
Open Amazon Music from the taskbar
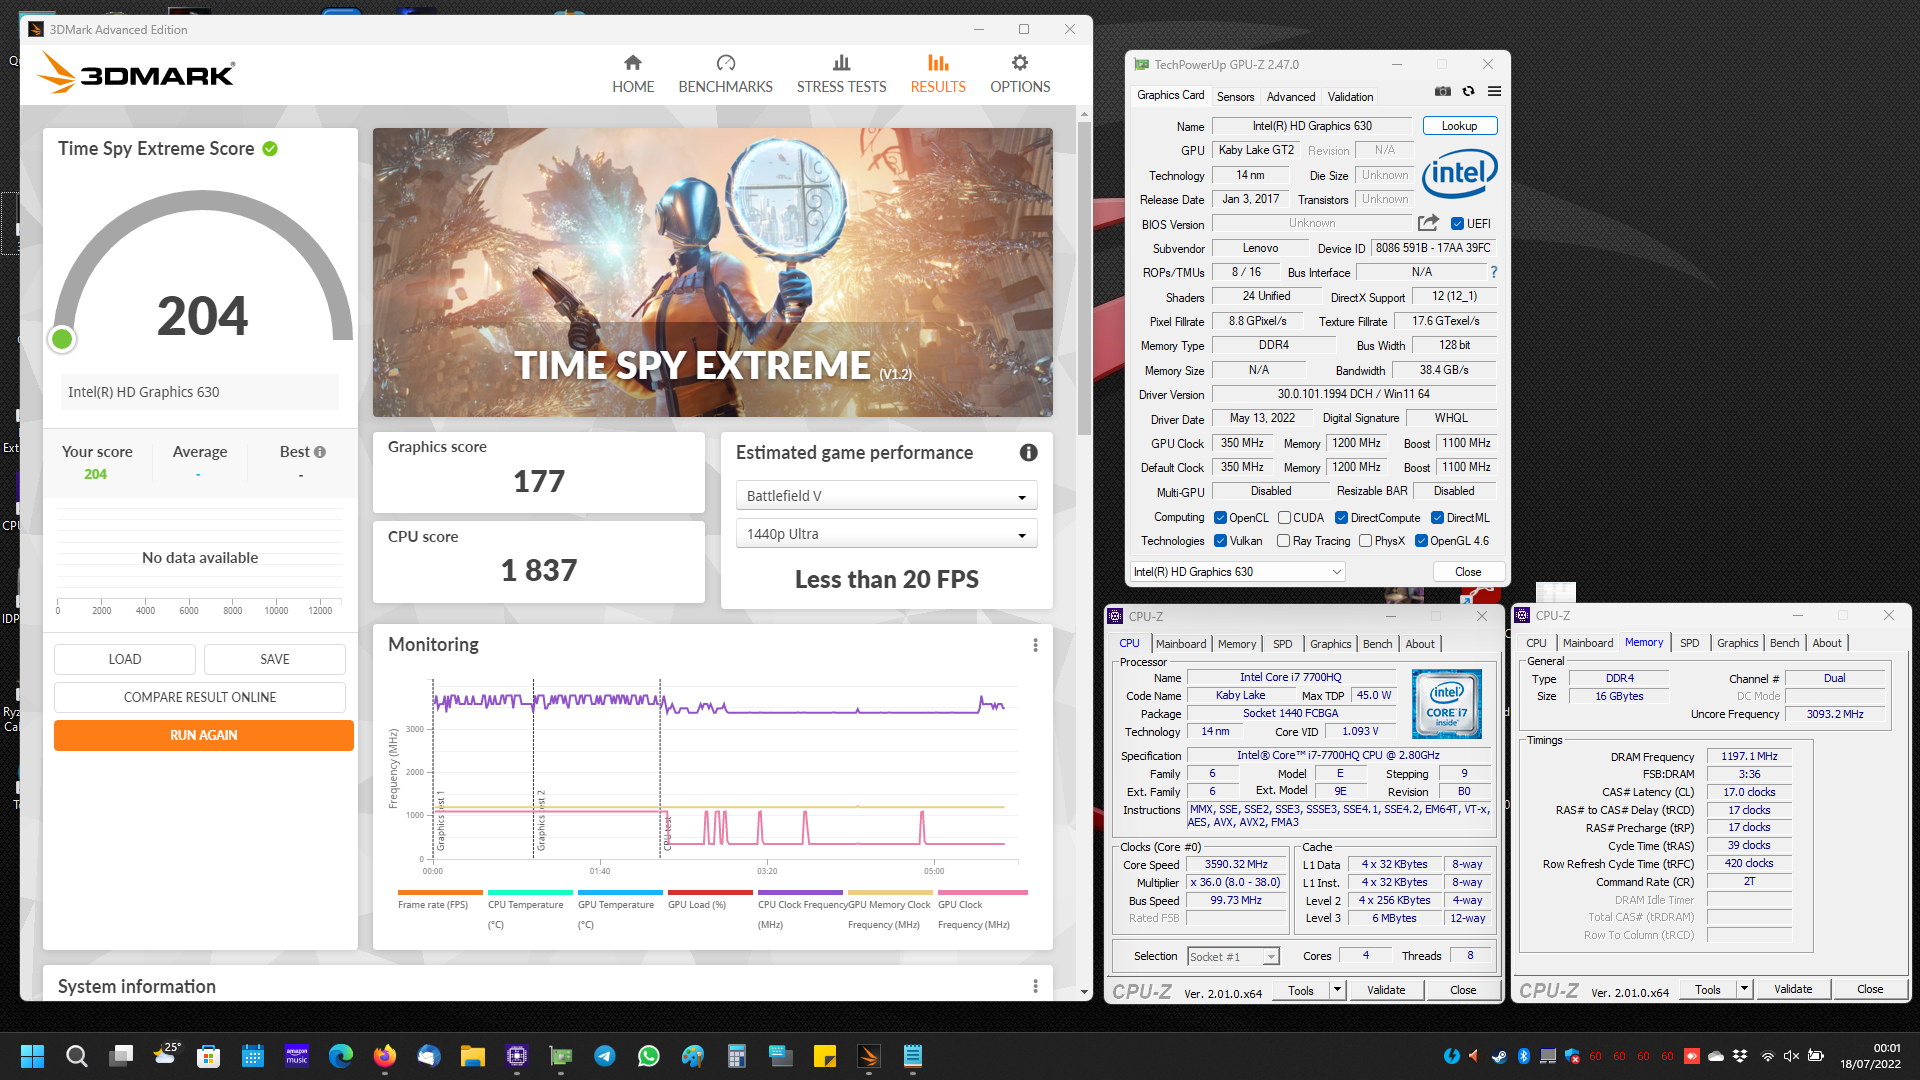pyautogui.click(x=297, y=1056)
